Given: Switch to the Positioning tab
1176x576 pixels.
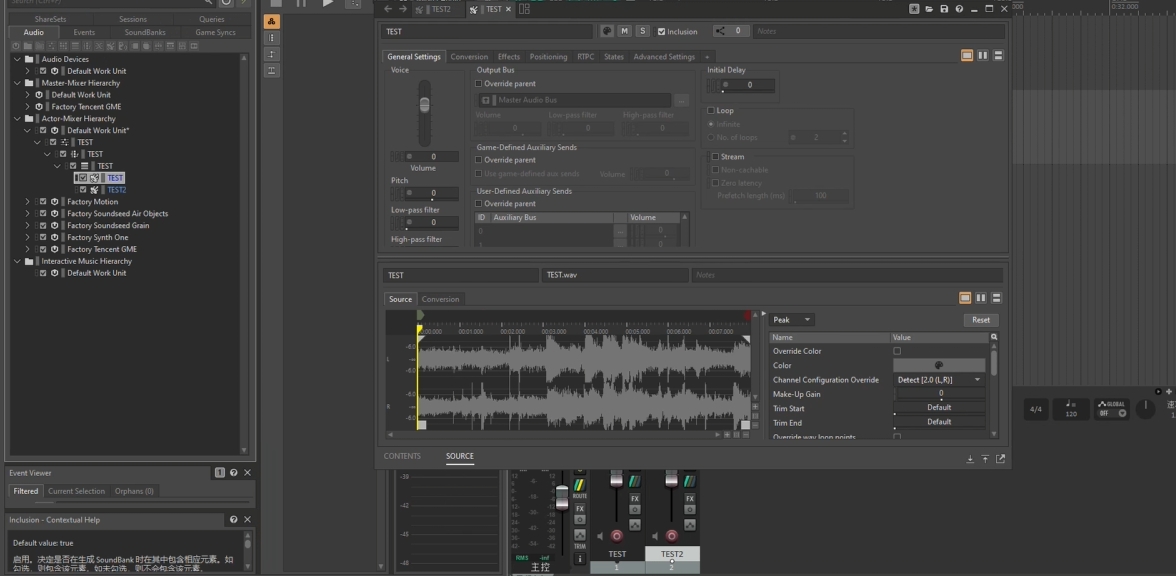Looking at the screenshot, I should pyautogui.click(x=548, y=57).
